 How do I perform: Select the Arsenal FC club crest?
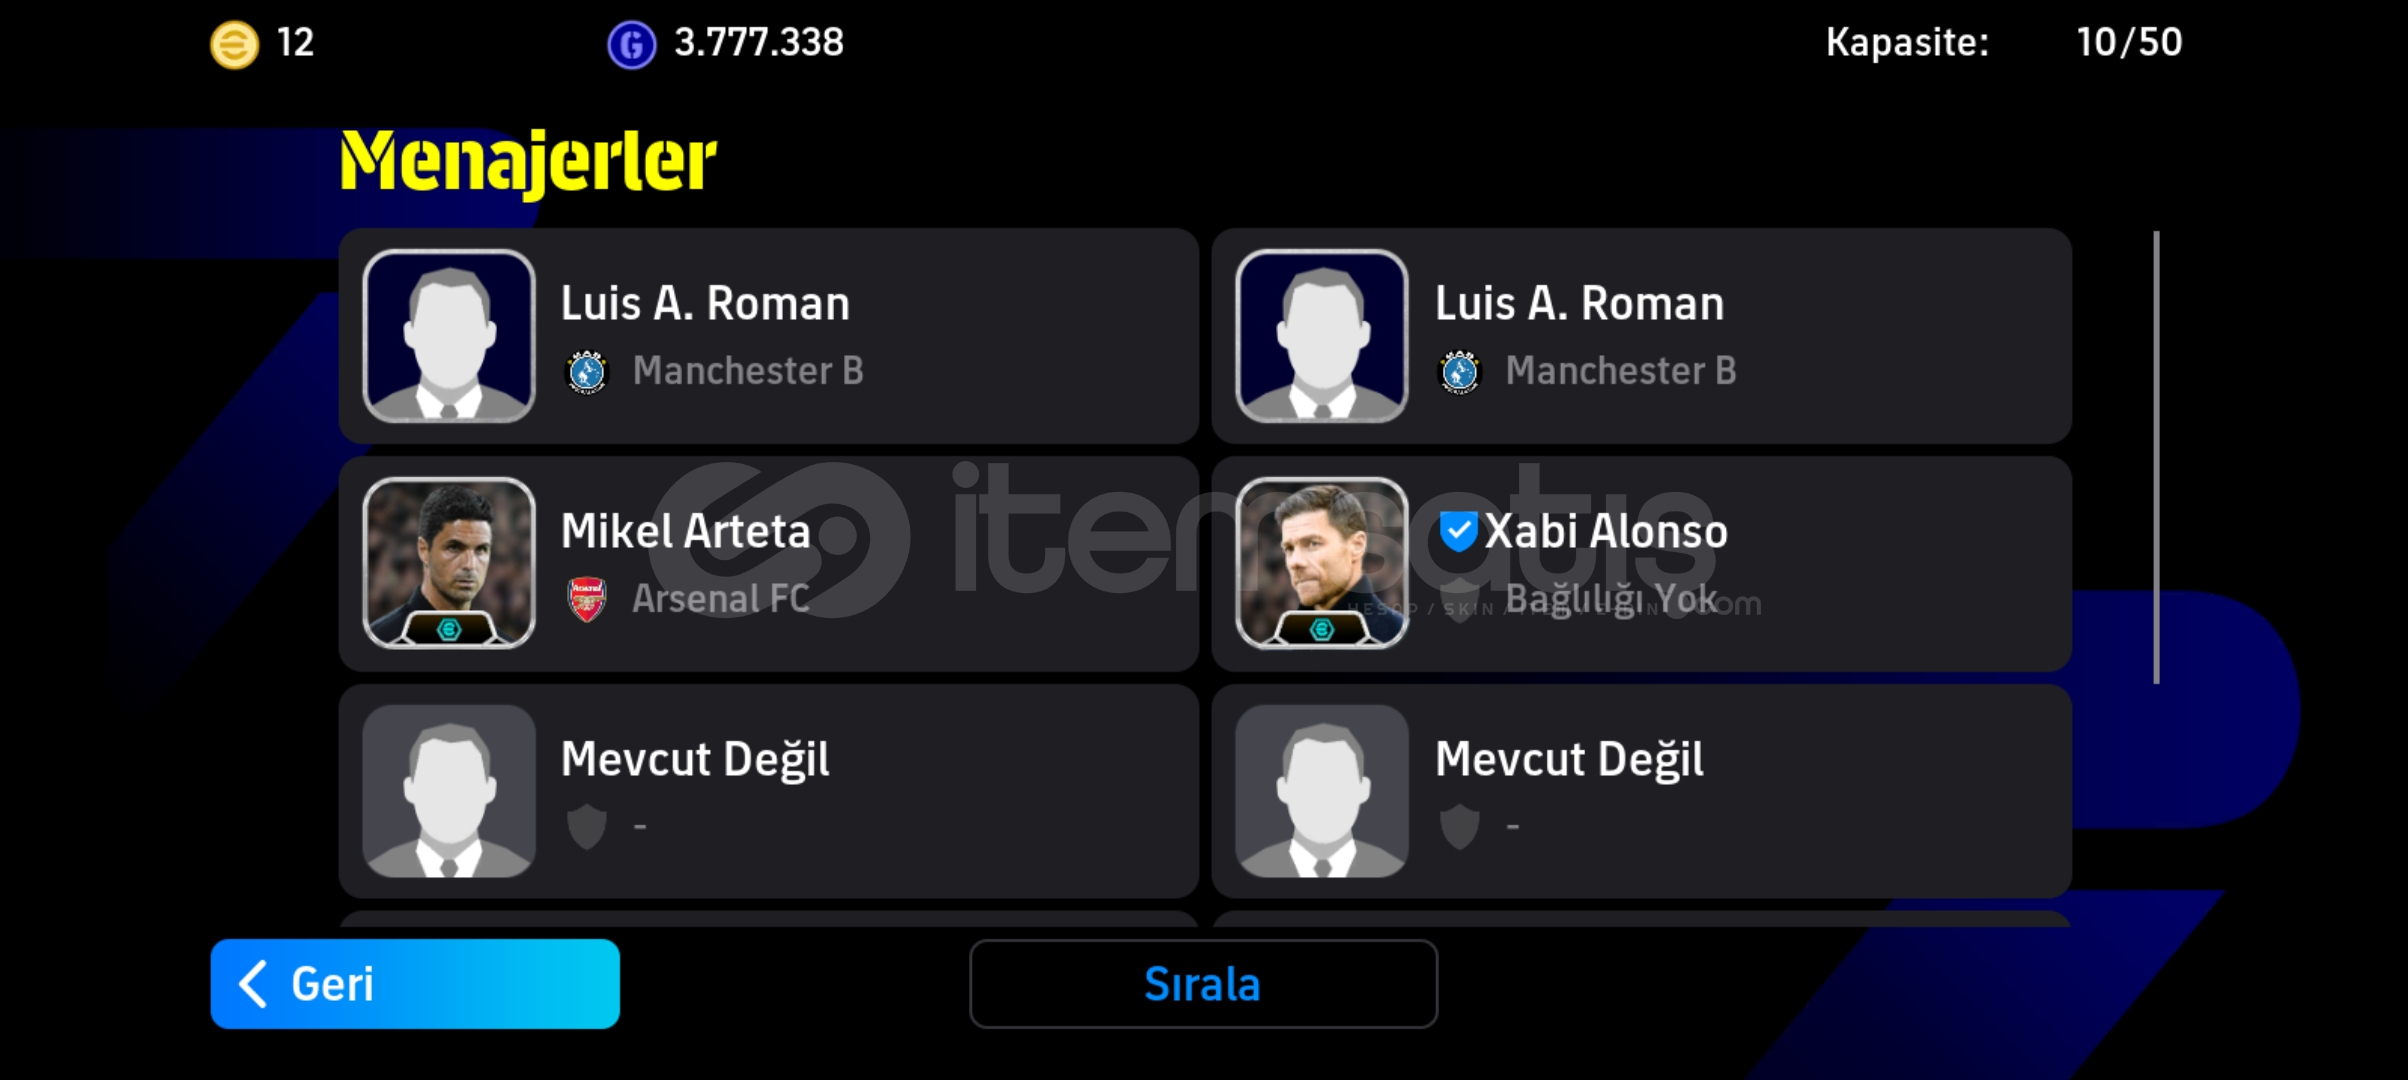click(x=587, y=599)
